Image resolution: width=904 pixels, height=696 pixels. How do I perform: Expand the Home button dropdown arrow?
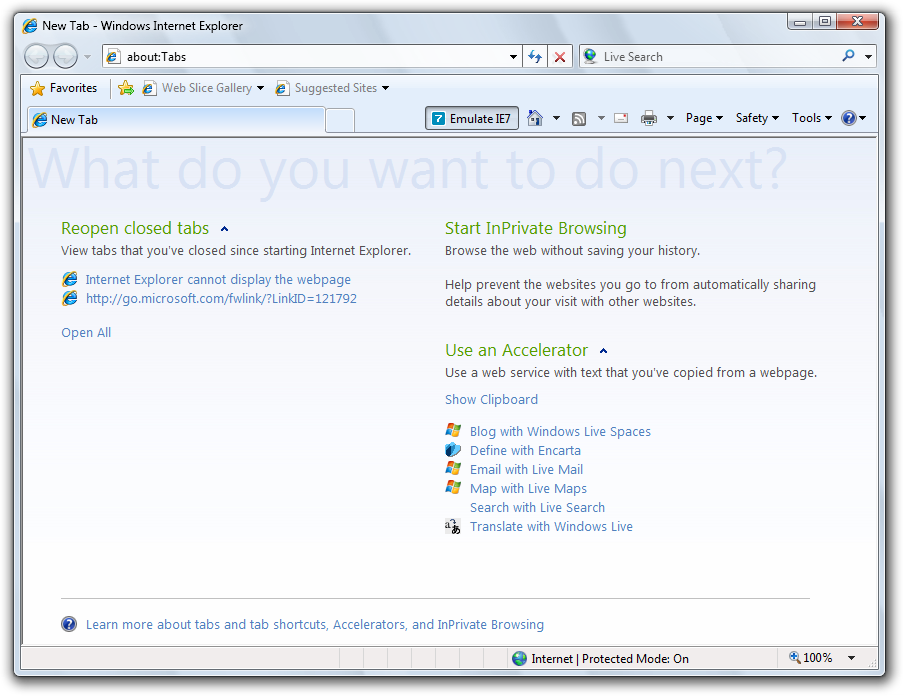[x=556, y=118]
